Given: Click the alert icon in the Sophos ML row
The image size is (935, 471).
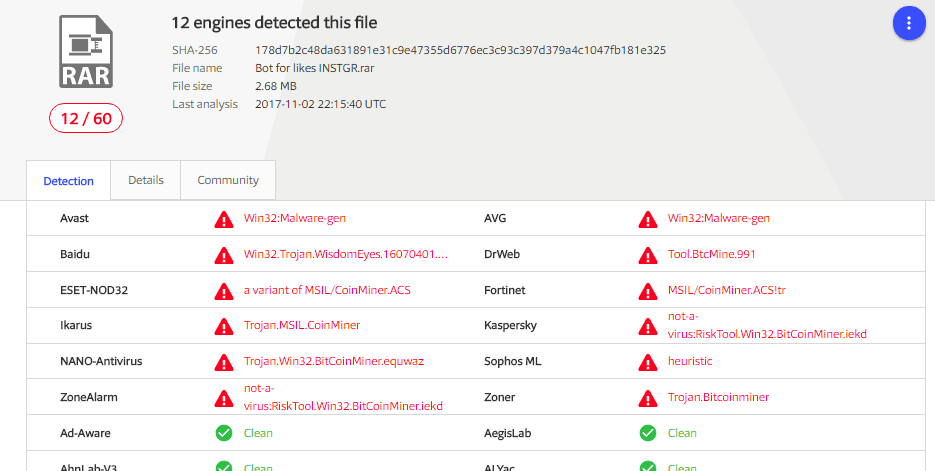Looking at the screenshot, I should (x=648, y=361).
